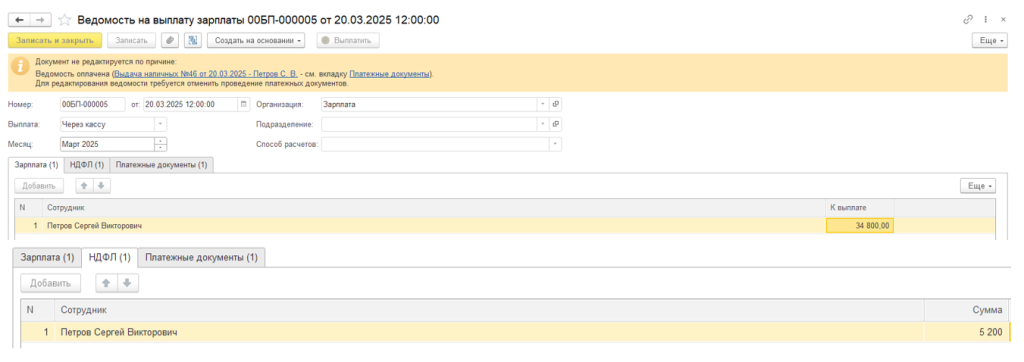Click the Выплатить button
The height and width of the screenshot is (362, 1024).
click(348, 41)
